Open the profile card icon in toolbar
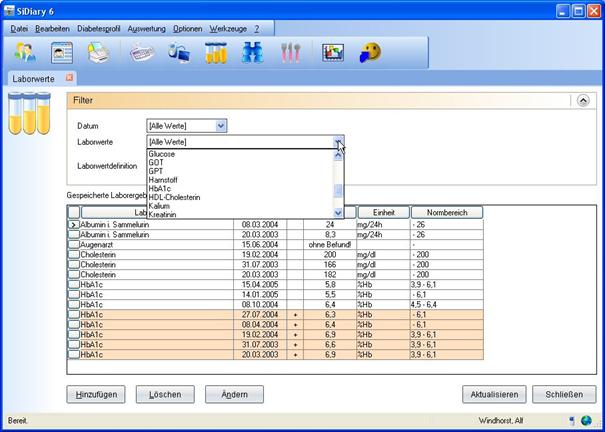605x432 pixels. pos(62,52)
